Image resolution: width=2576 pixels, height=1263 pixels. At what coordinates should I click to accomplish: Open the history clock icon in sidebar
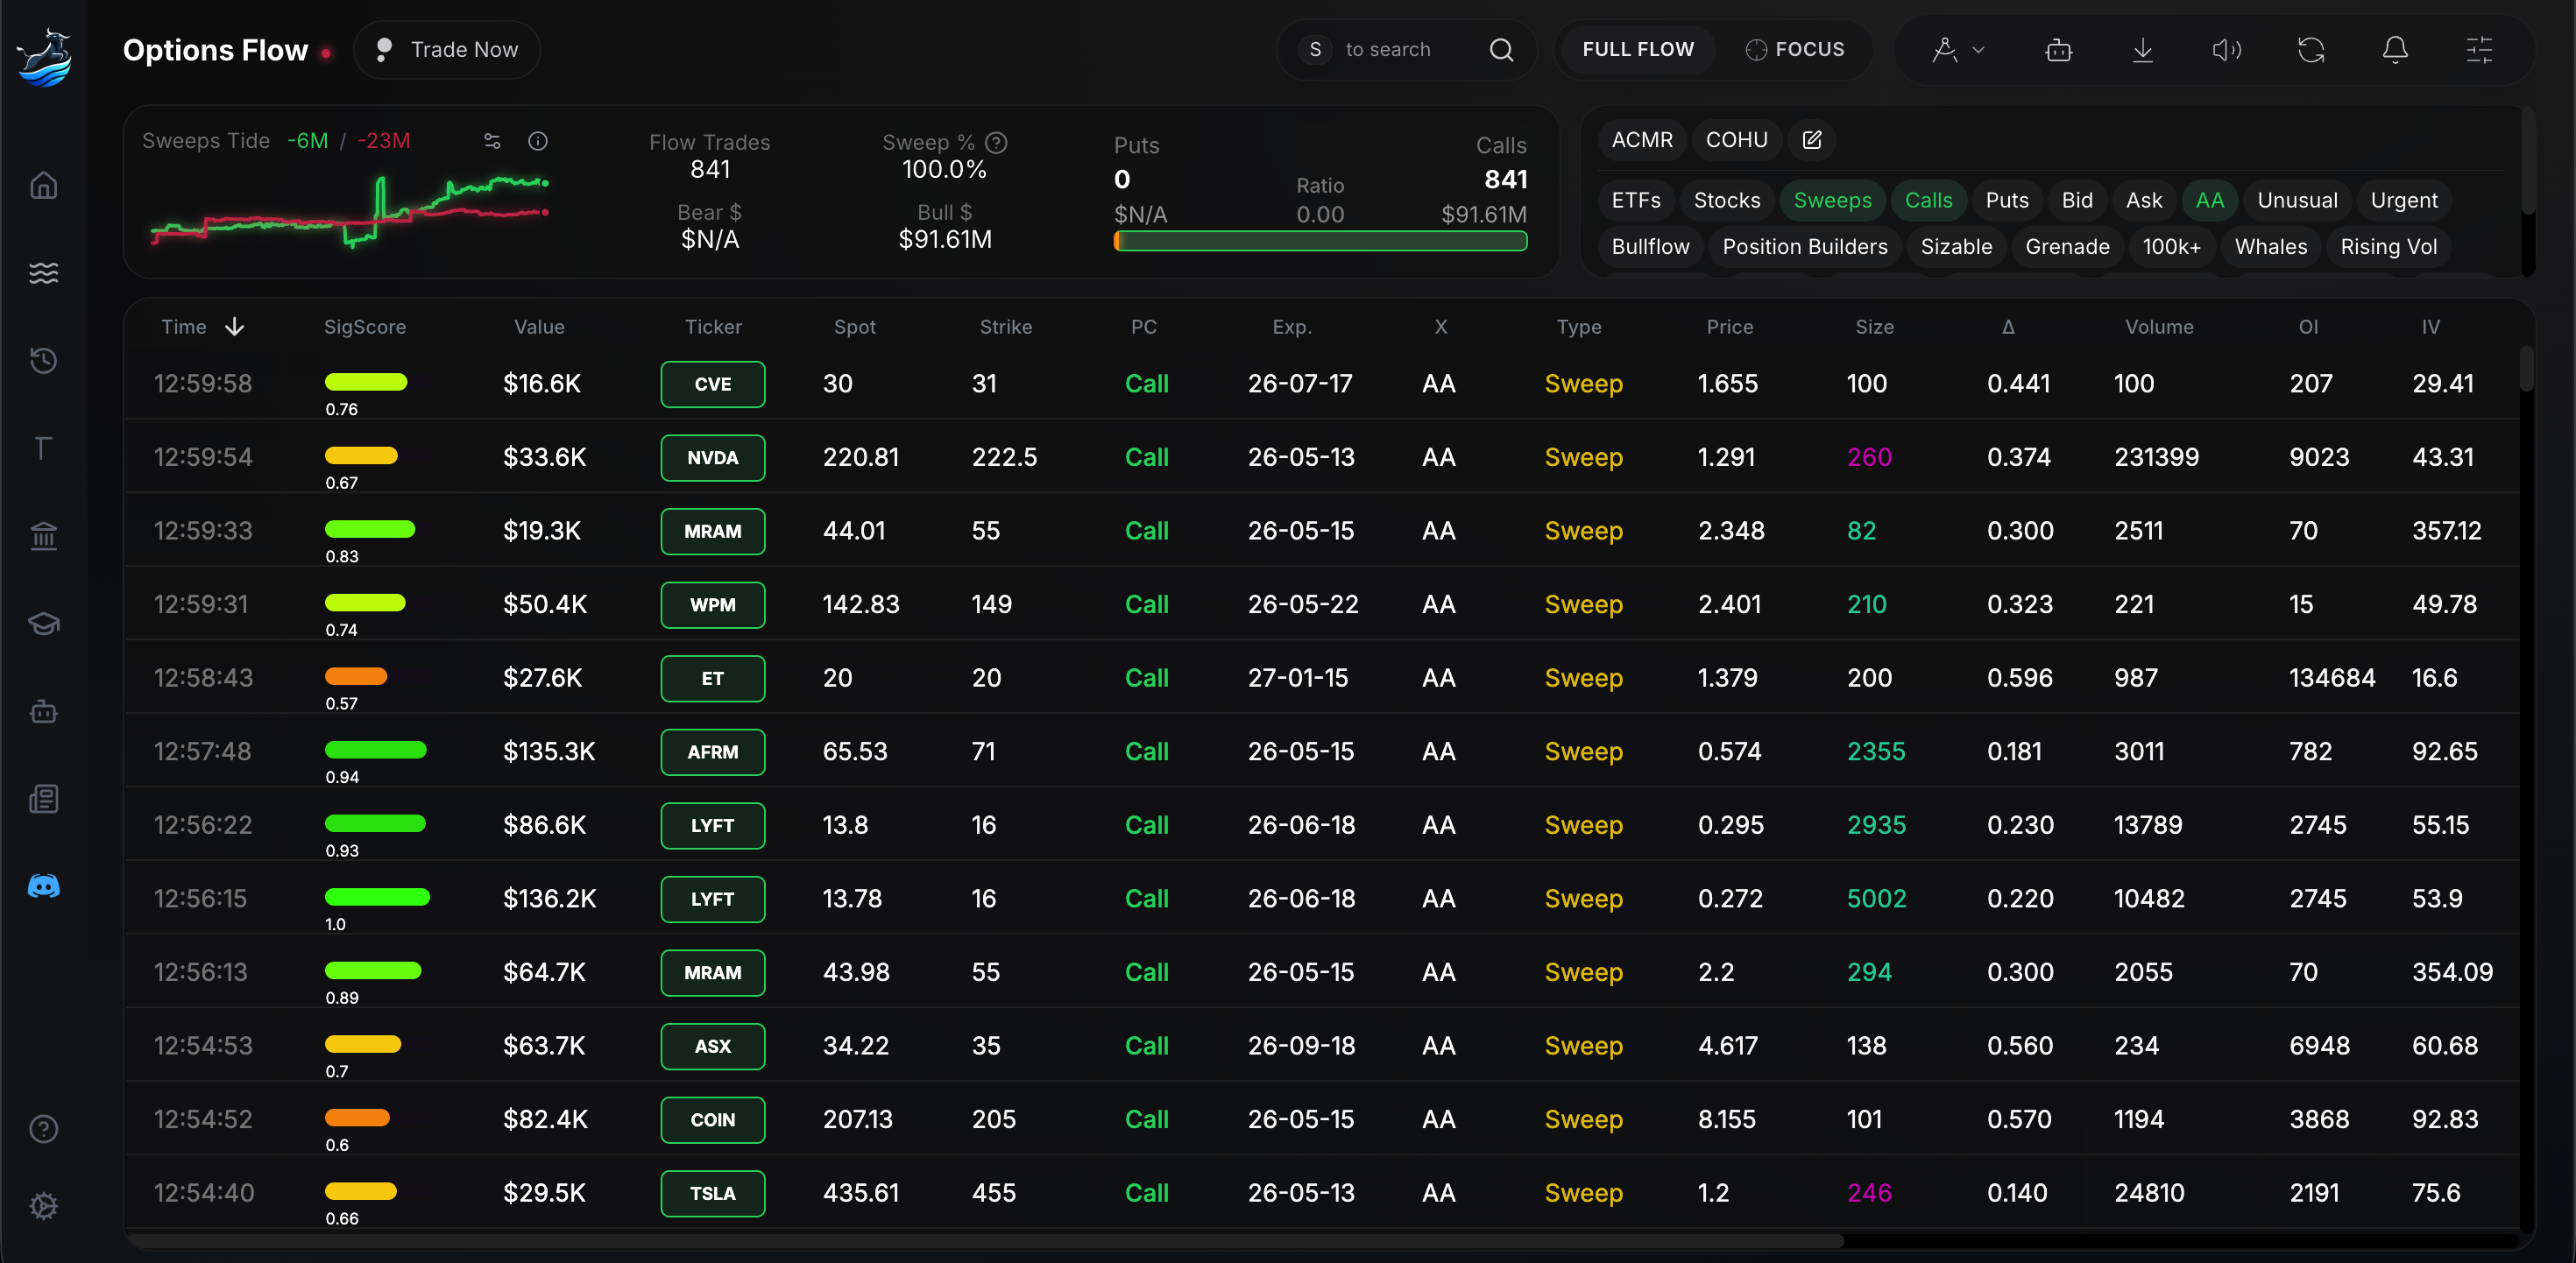43,360
